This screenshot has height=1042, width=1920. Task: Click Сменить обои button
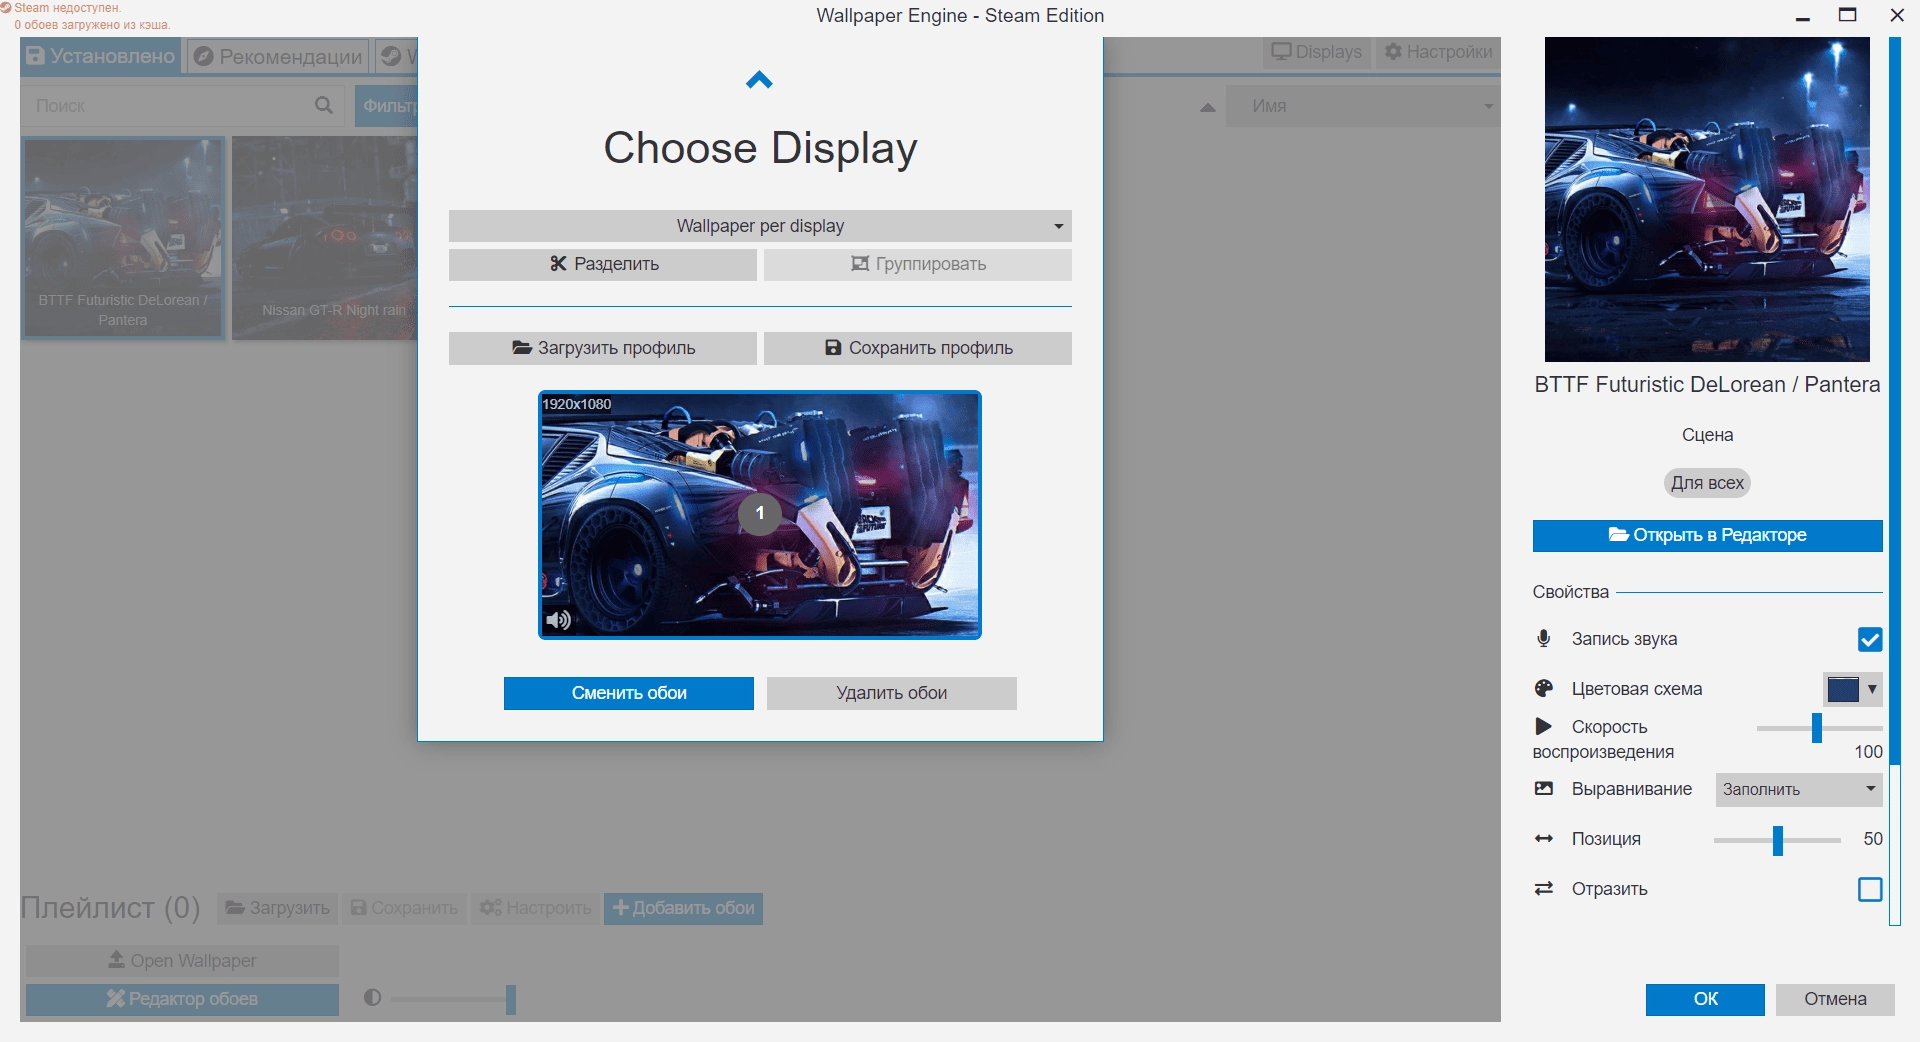coord(629,693)
